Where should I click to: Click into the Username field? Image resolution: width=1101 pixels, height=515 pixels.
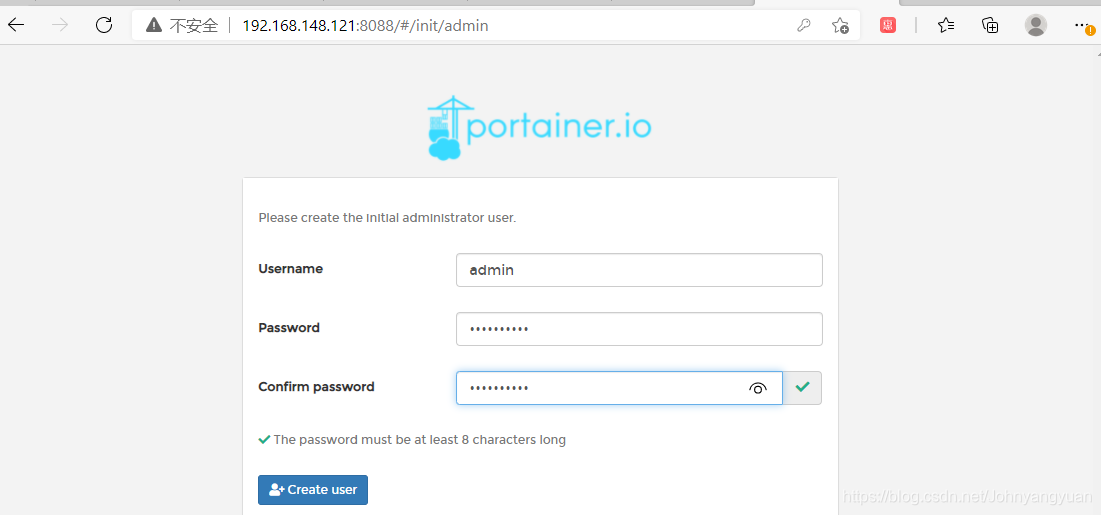point(639,270)
